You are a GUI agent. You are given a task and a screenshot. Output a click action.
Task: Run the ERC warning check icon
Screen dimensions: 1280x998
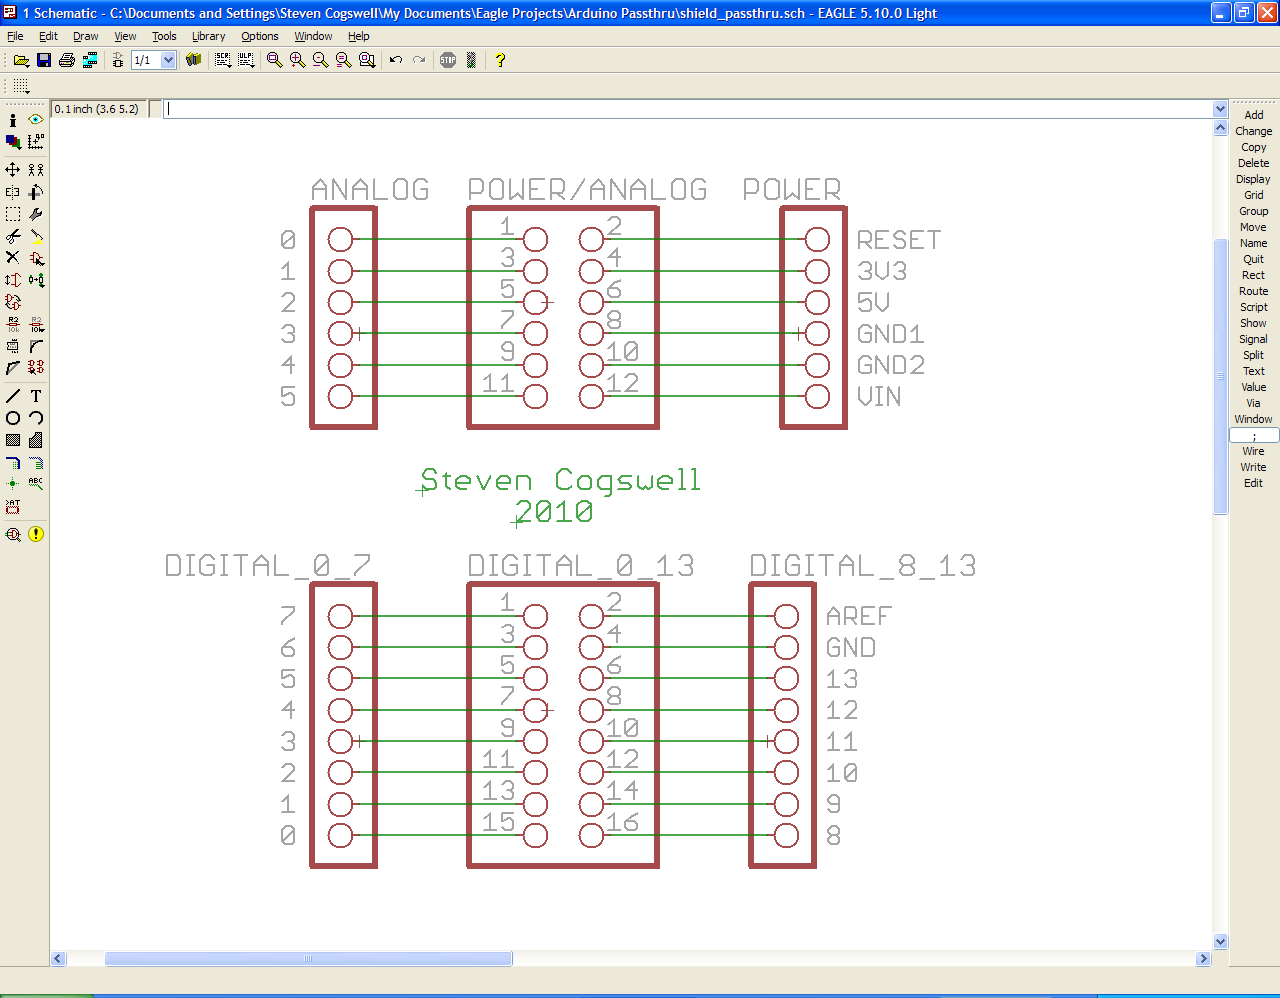[x=36, y=534]
